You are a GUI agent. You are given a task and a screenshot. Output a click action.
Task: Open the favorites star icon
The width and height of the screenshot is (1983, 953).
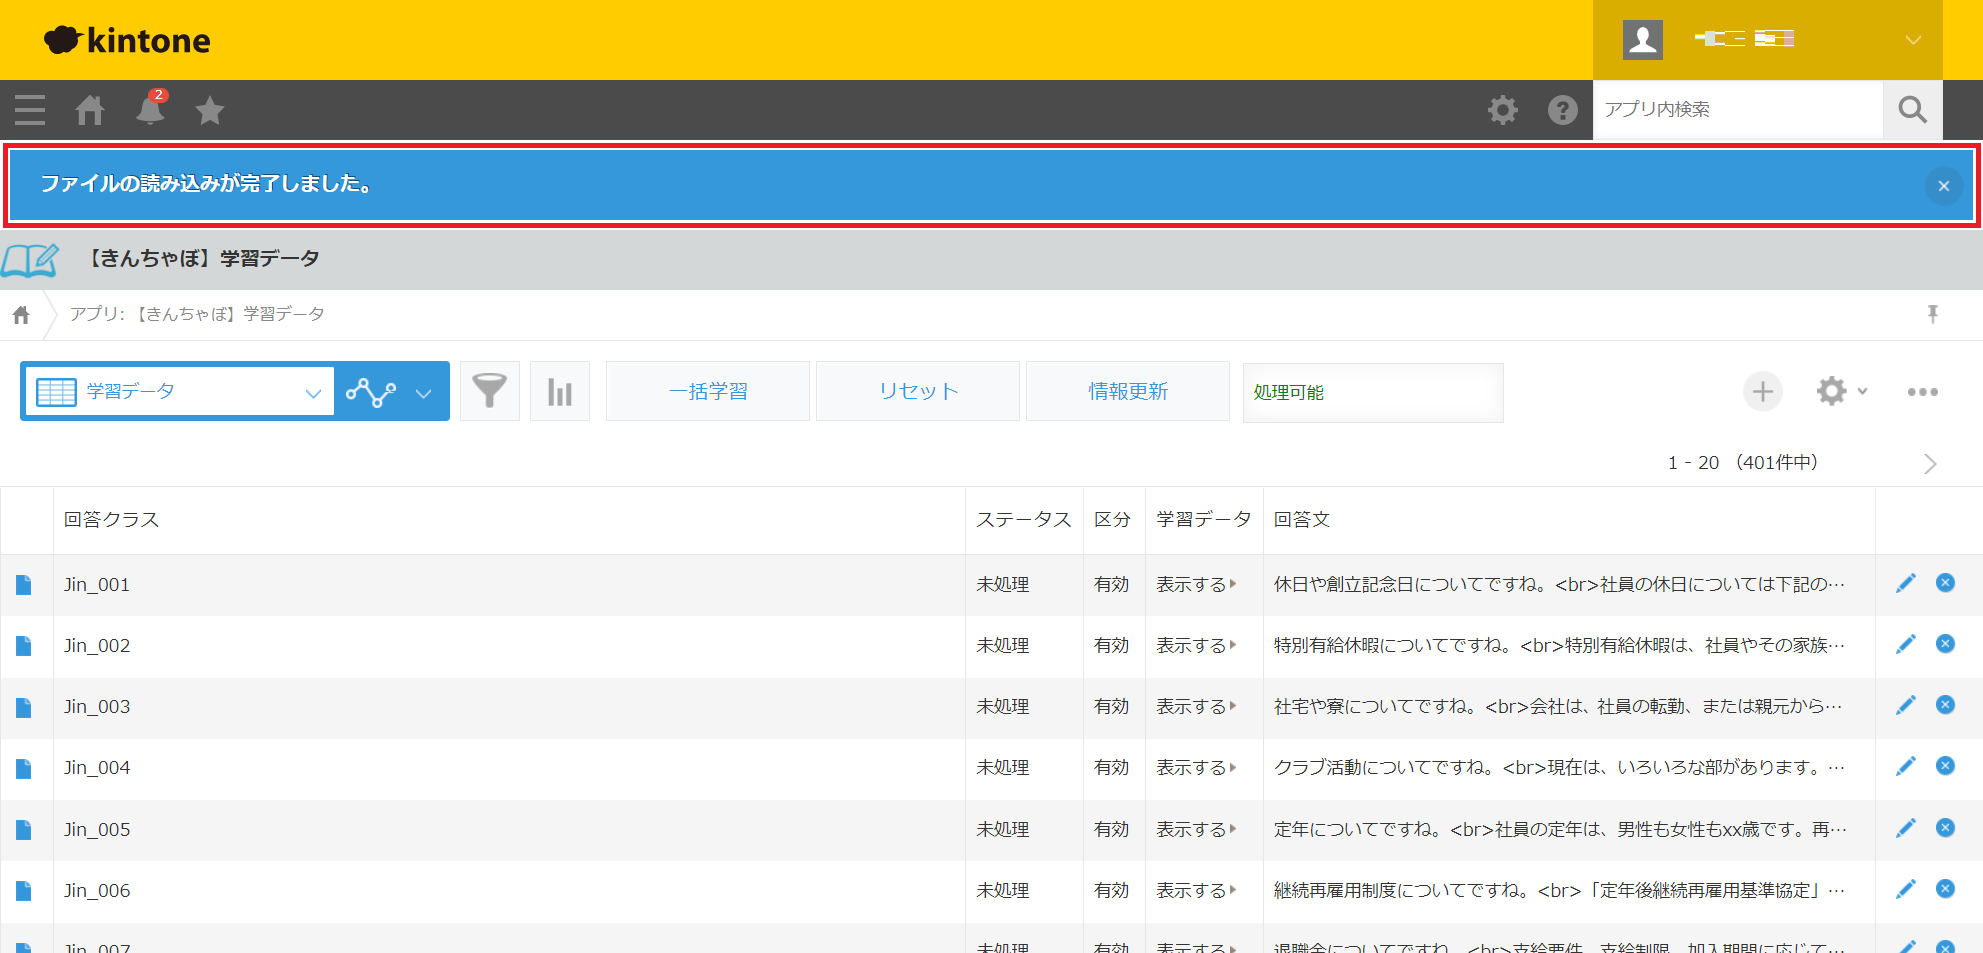click(210, 109)
